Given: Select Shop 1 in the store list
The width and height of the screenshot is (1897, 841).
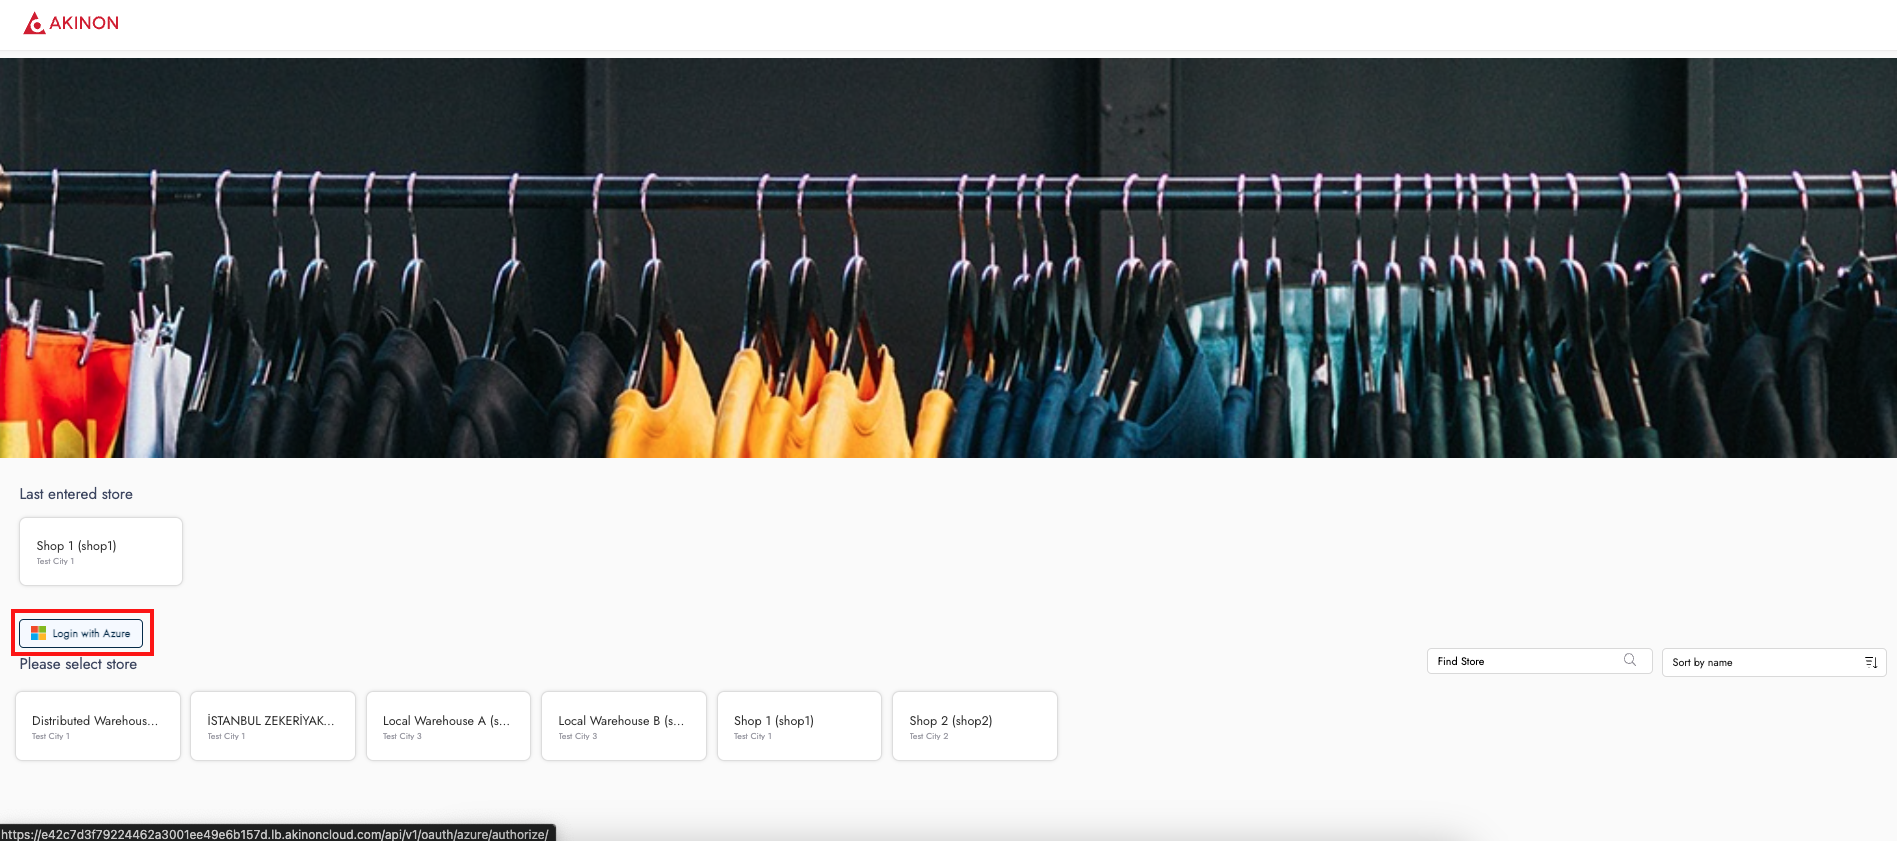Looking at the screenshot, I should click(799, 726).
